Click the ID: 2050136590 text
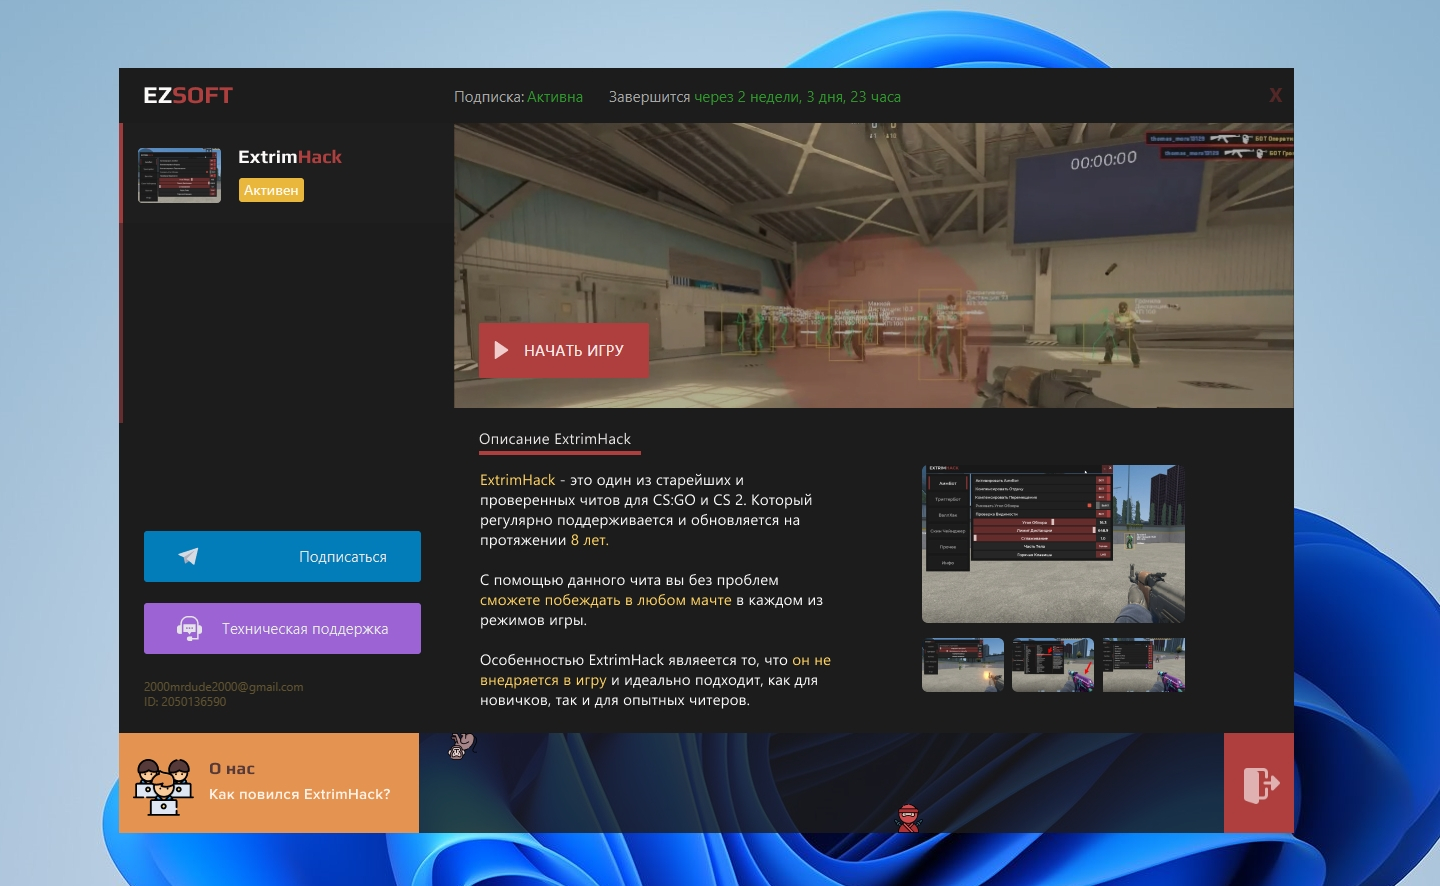The width and height of the screenshot is (1440, 886). 185,702
